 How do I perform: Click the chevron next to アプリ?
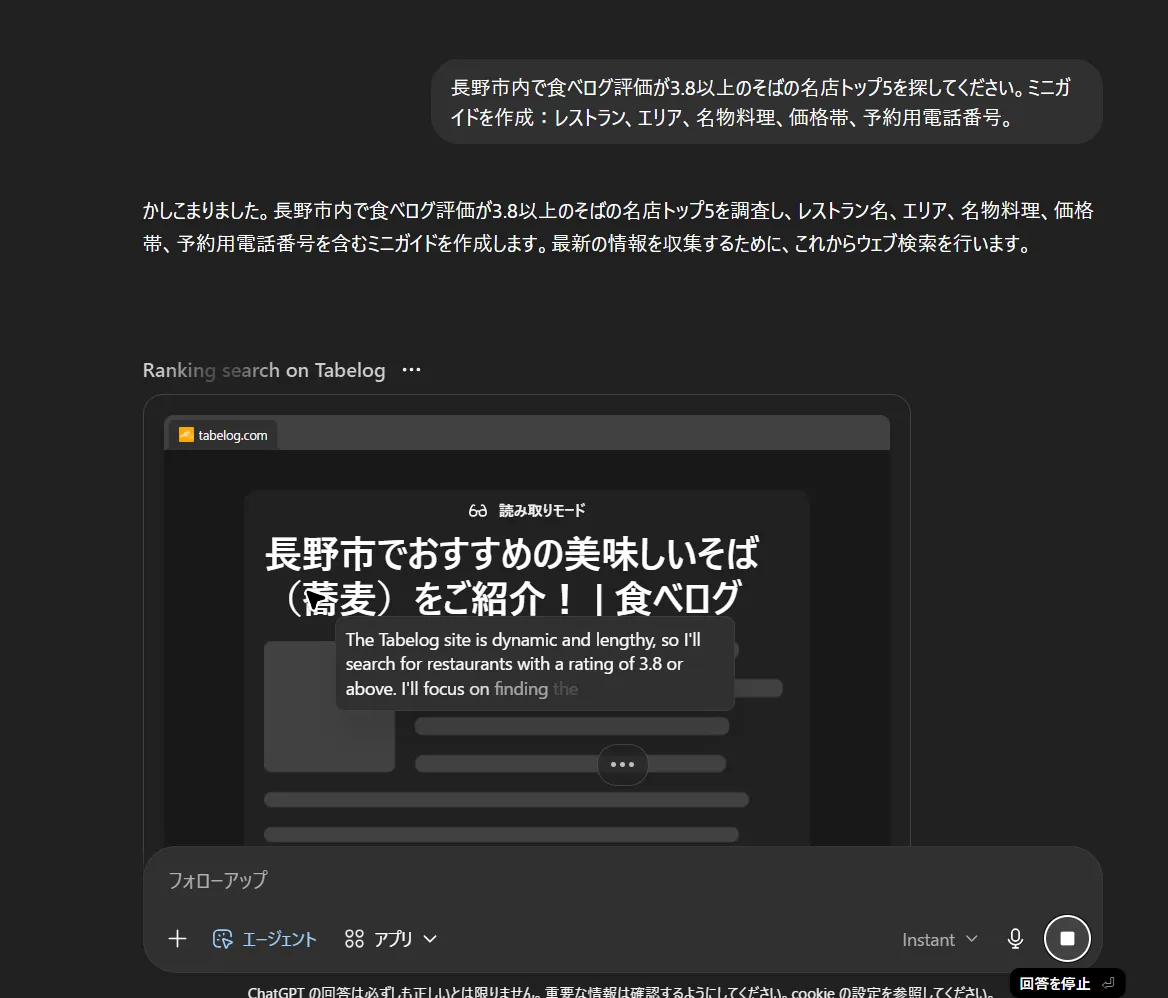coord(430,939)
